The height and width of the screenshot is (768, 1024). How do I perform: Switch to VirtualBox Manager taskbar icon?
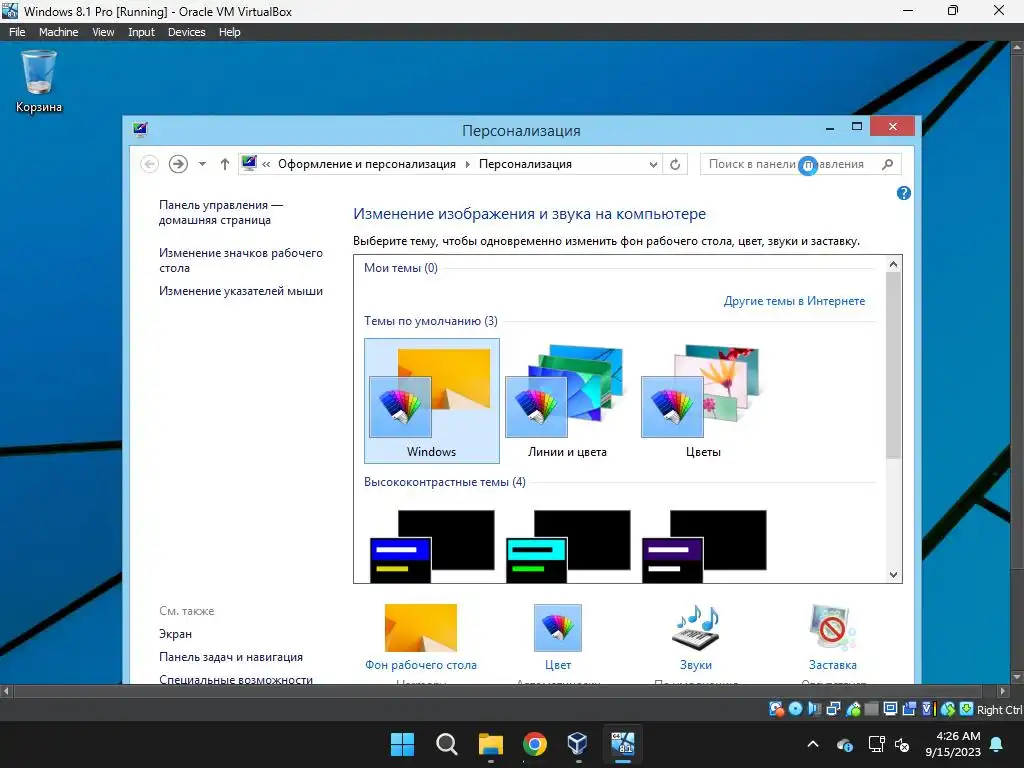coord(578,744)
